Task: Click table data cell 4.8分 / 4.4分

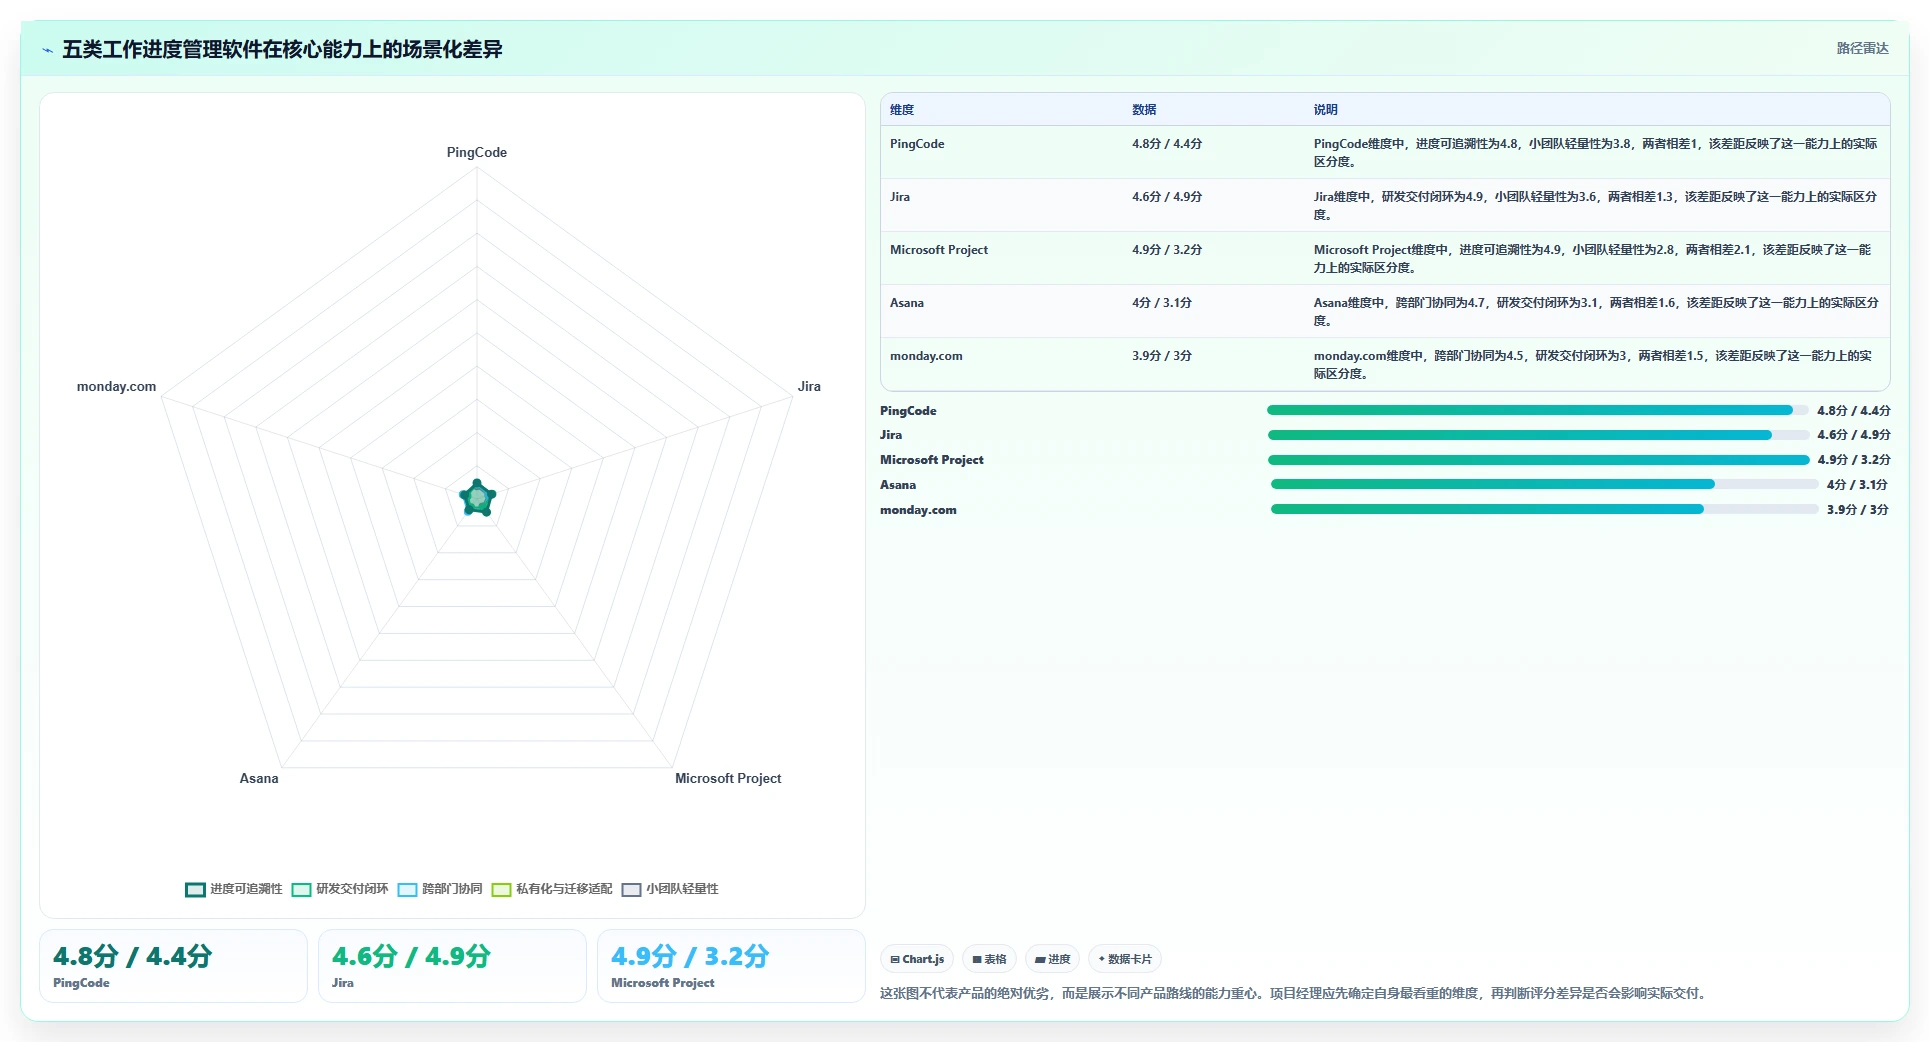Action: point(1167,144)
